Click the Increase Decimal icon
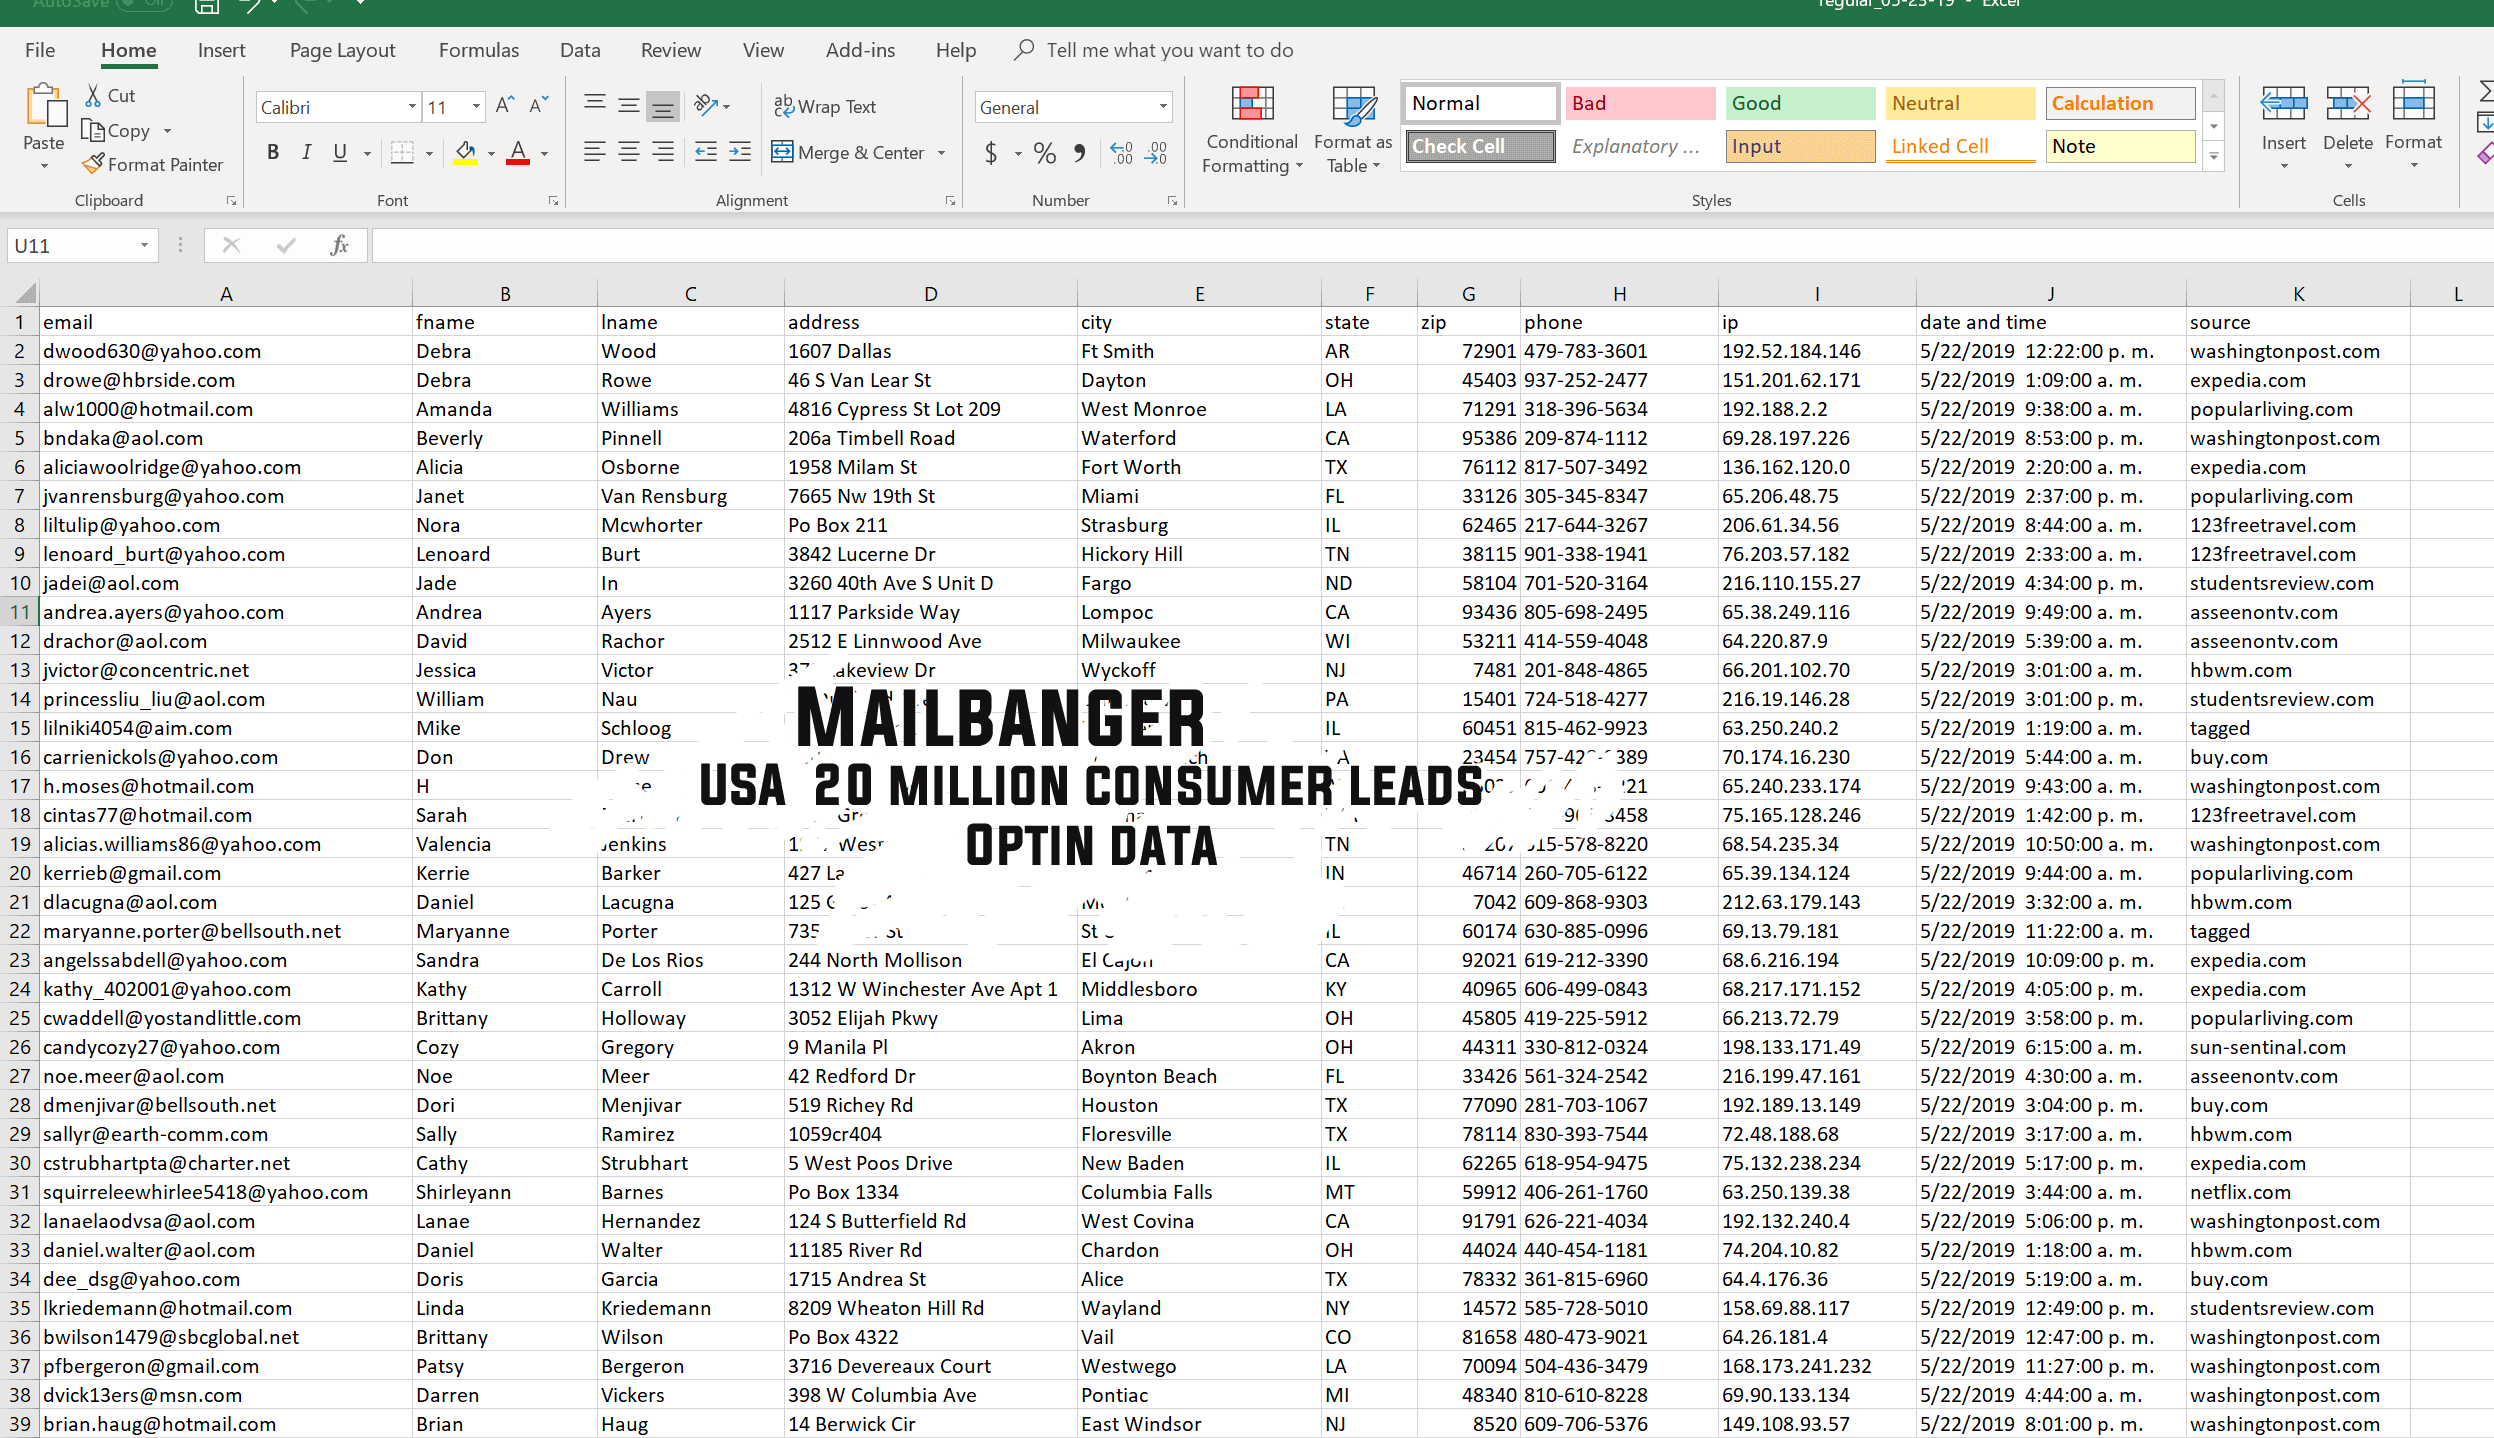The height and width of the screenshot is (1438, 2494). pos(1122,153)
